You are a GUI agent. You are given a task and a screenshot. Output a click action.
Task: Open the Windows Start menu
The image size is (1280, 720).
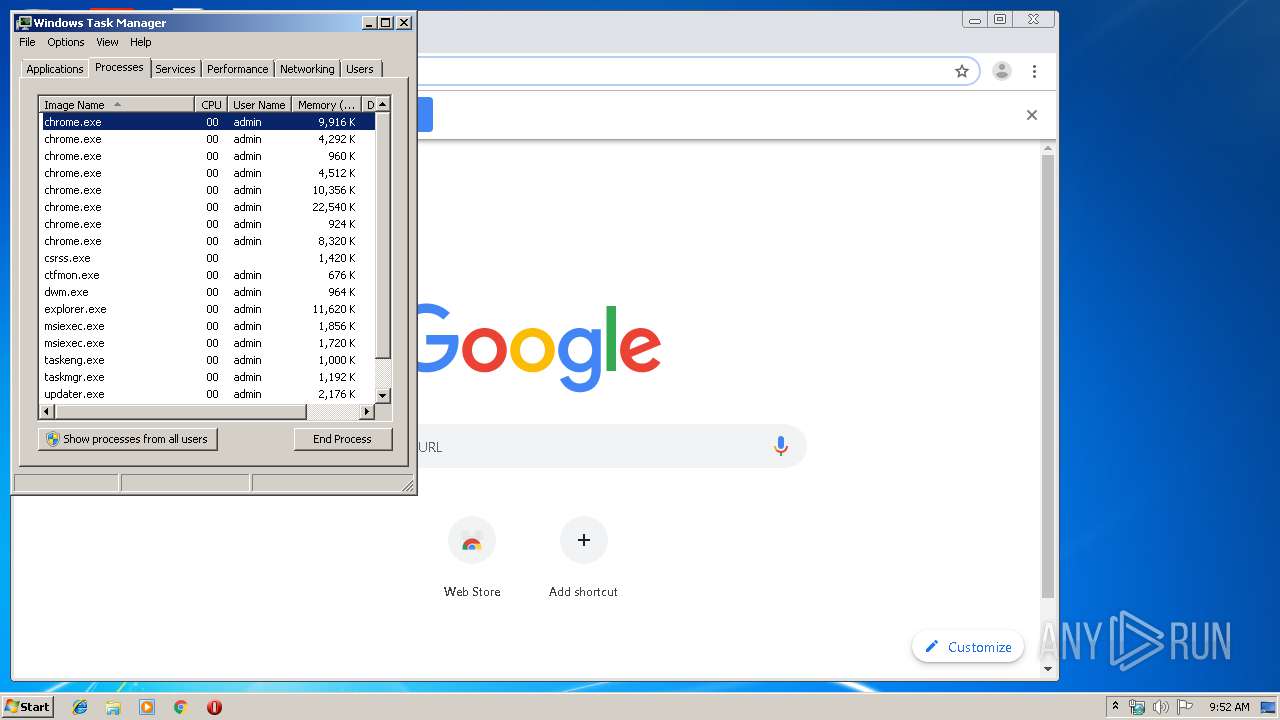pos(27,706)
